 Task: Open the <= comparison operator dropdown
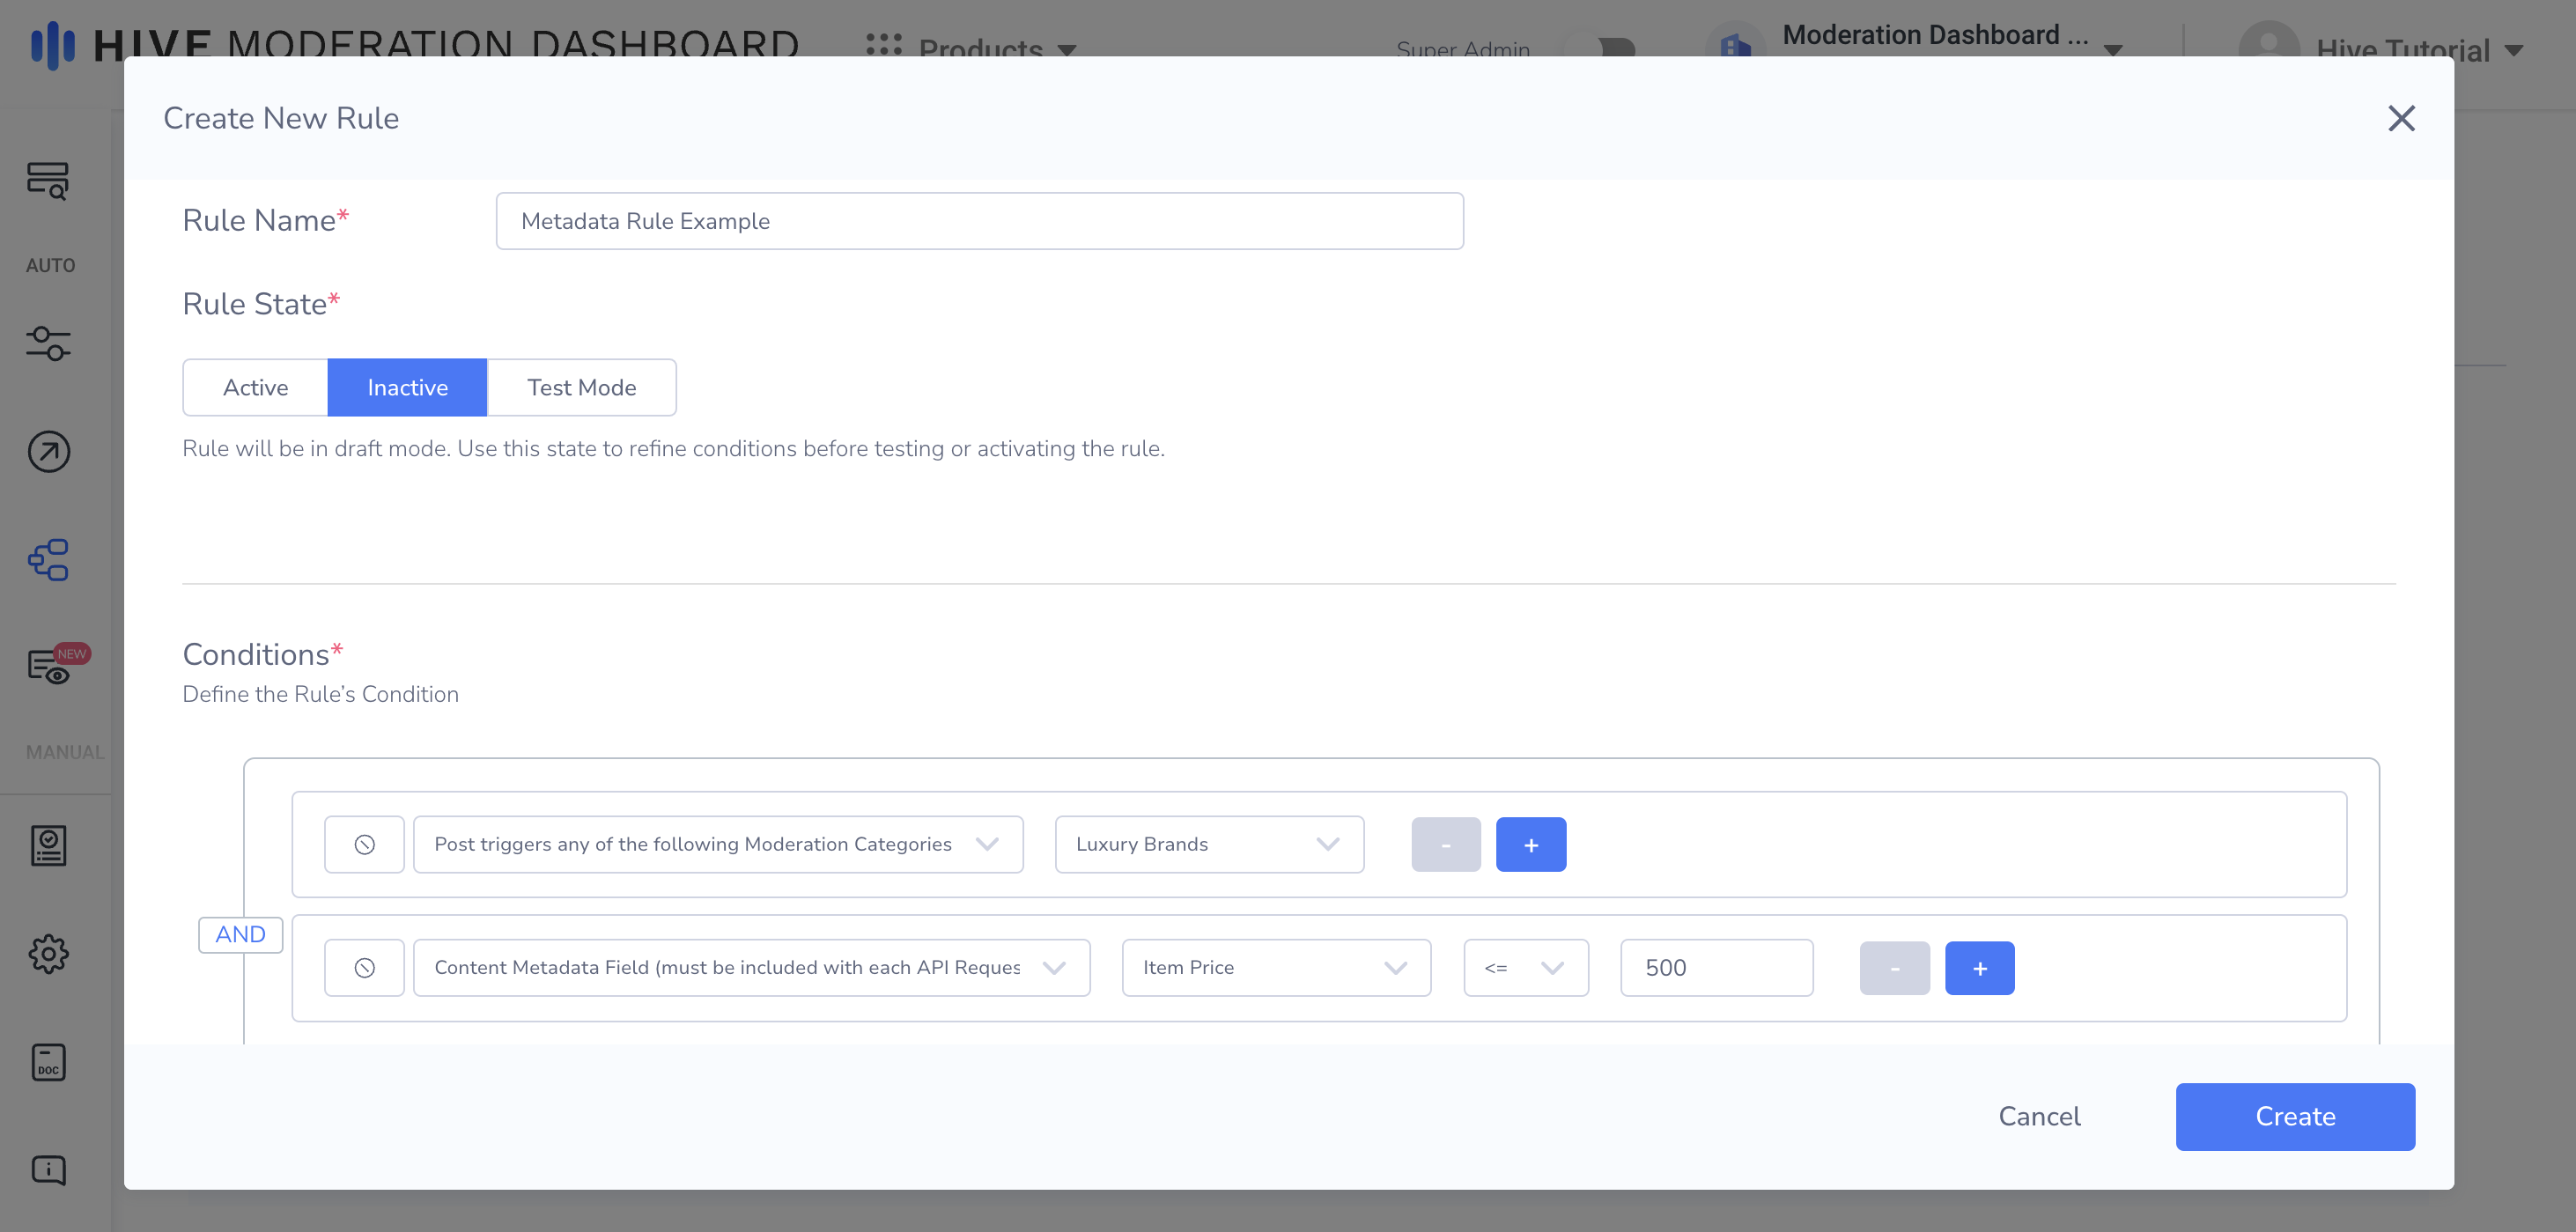point(1524,967)
